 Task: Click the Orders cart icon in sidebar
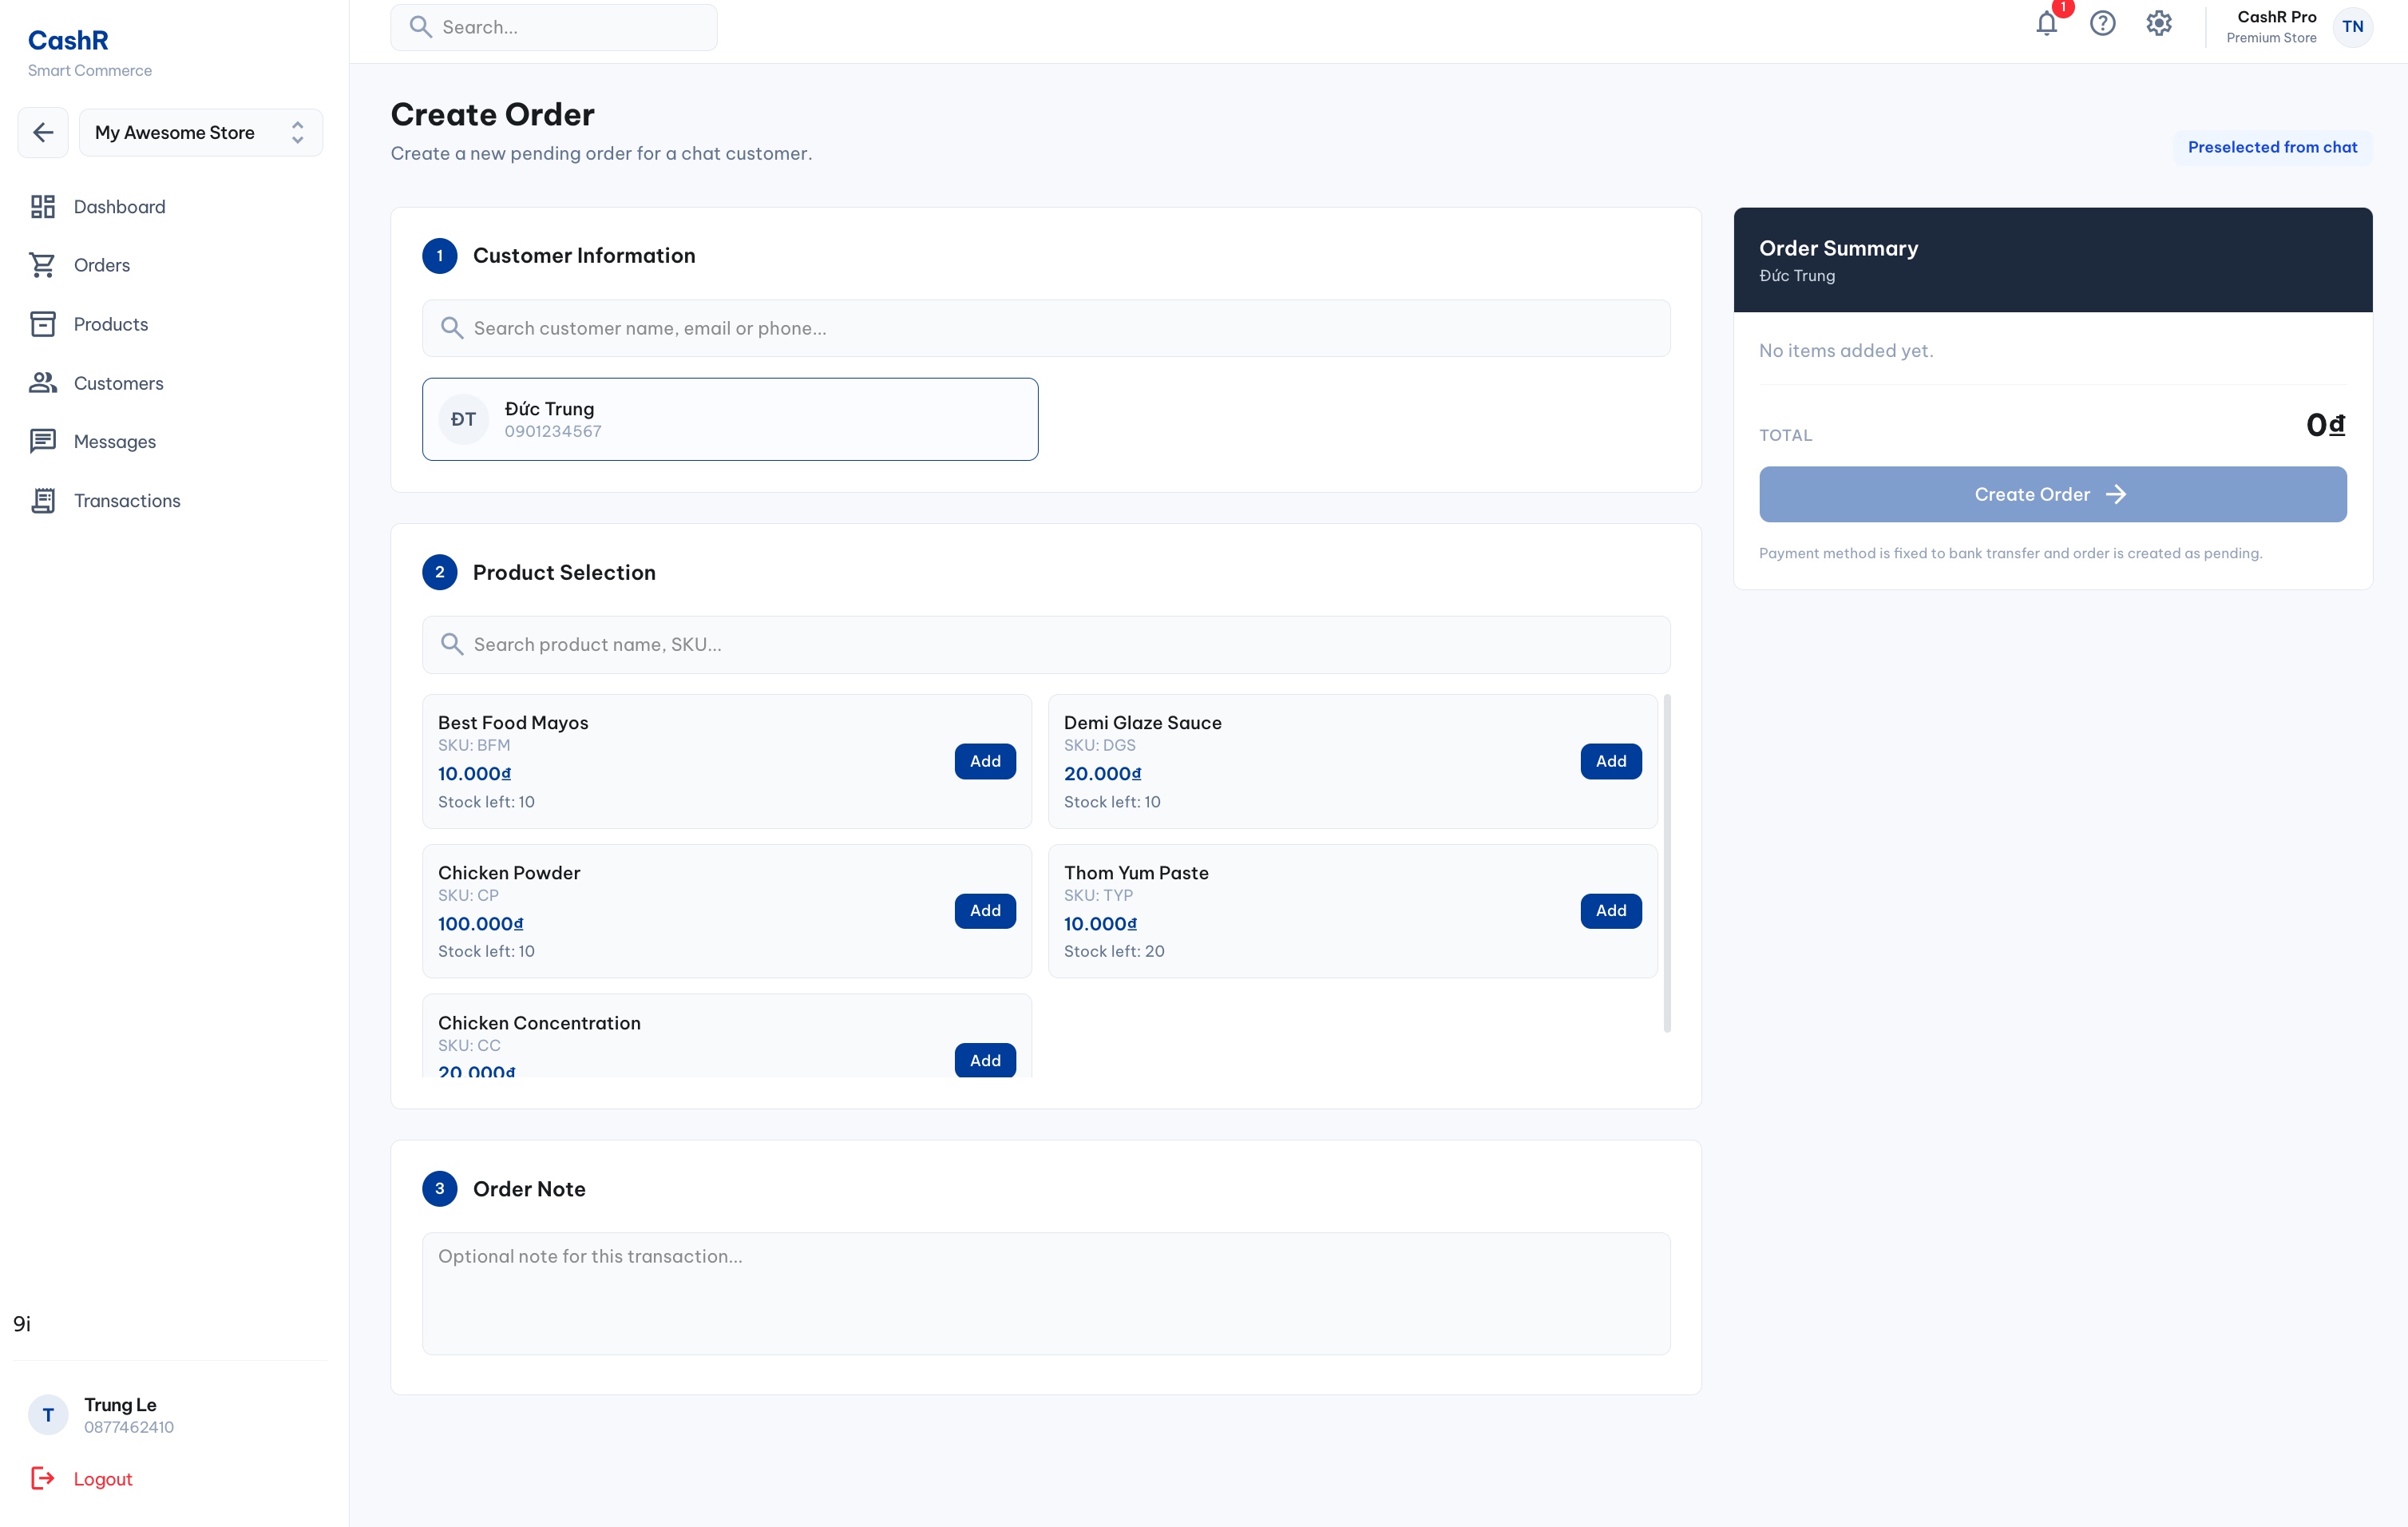coord(43,265)
